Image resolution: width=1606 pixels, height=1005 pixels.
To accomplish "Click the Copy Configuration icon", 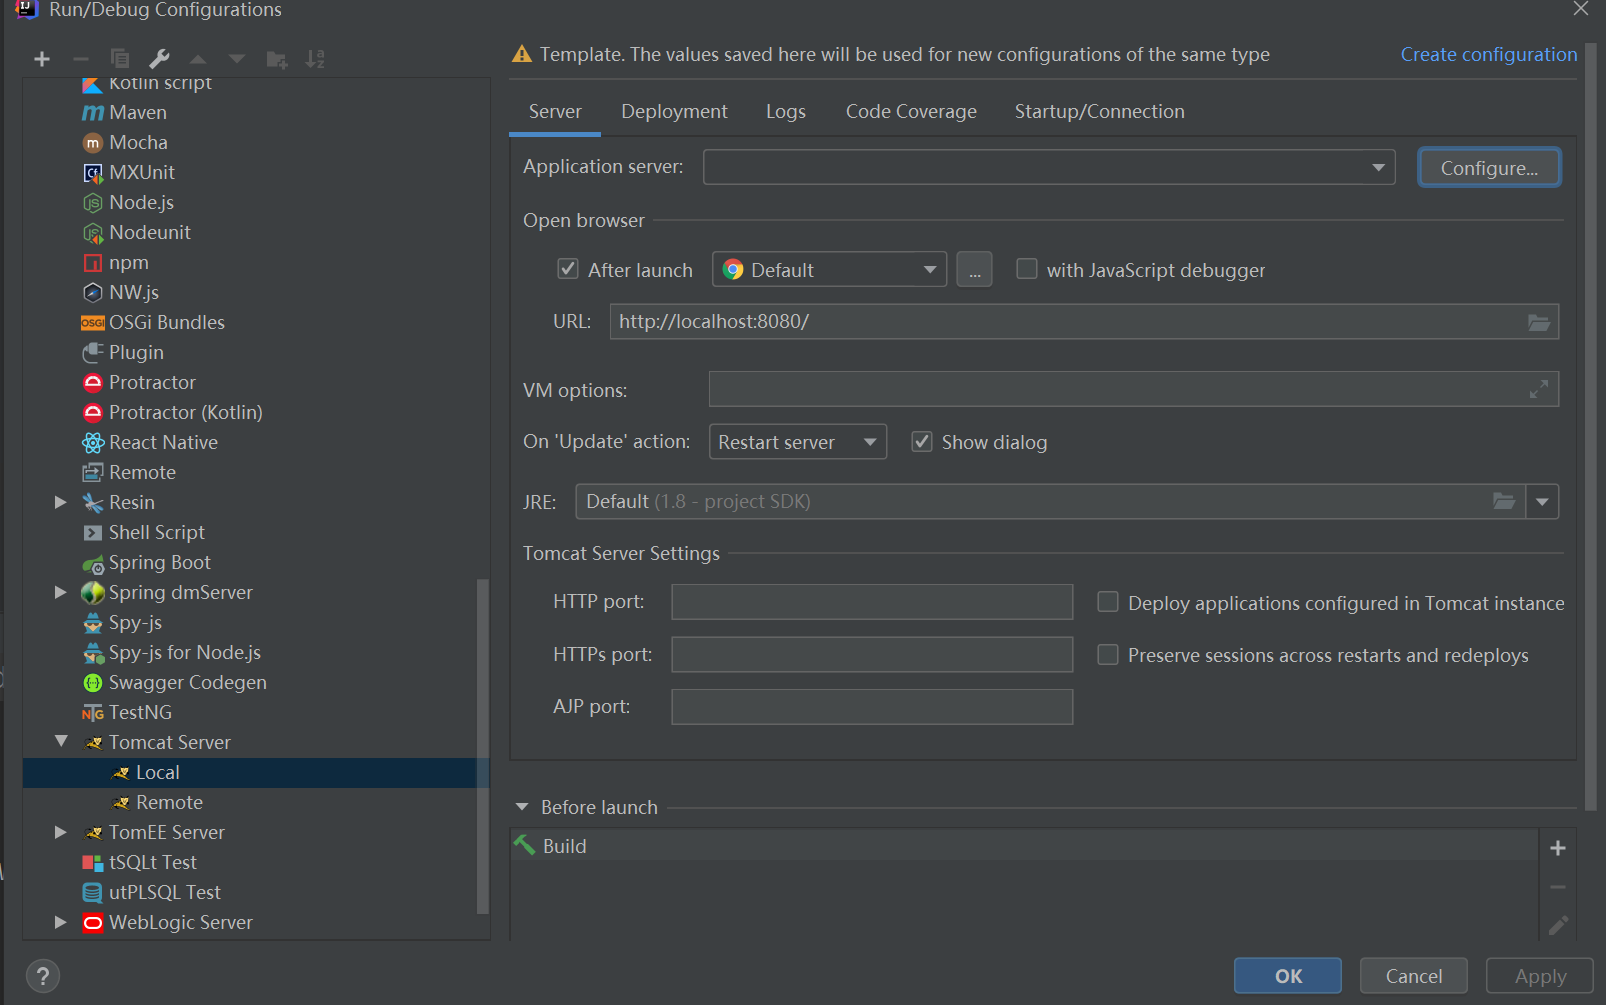I will [120, 59].
